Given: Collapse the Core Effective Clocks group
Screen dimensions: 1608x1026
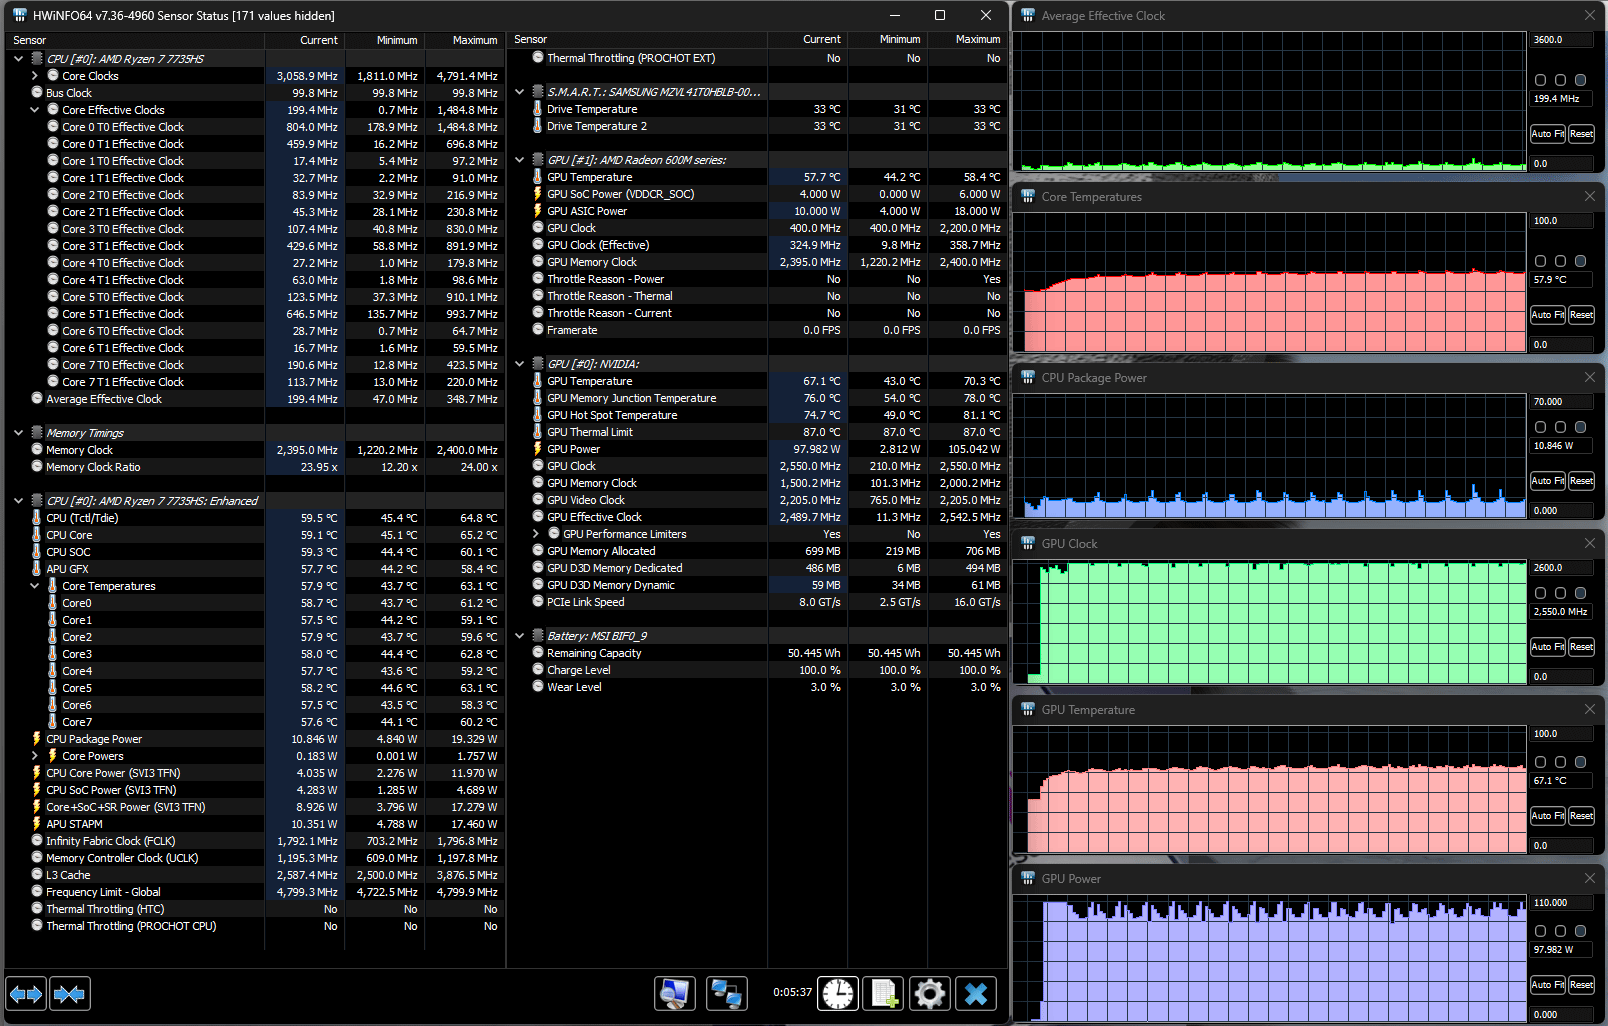Looking at the screenshot, I should 35,110.
